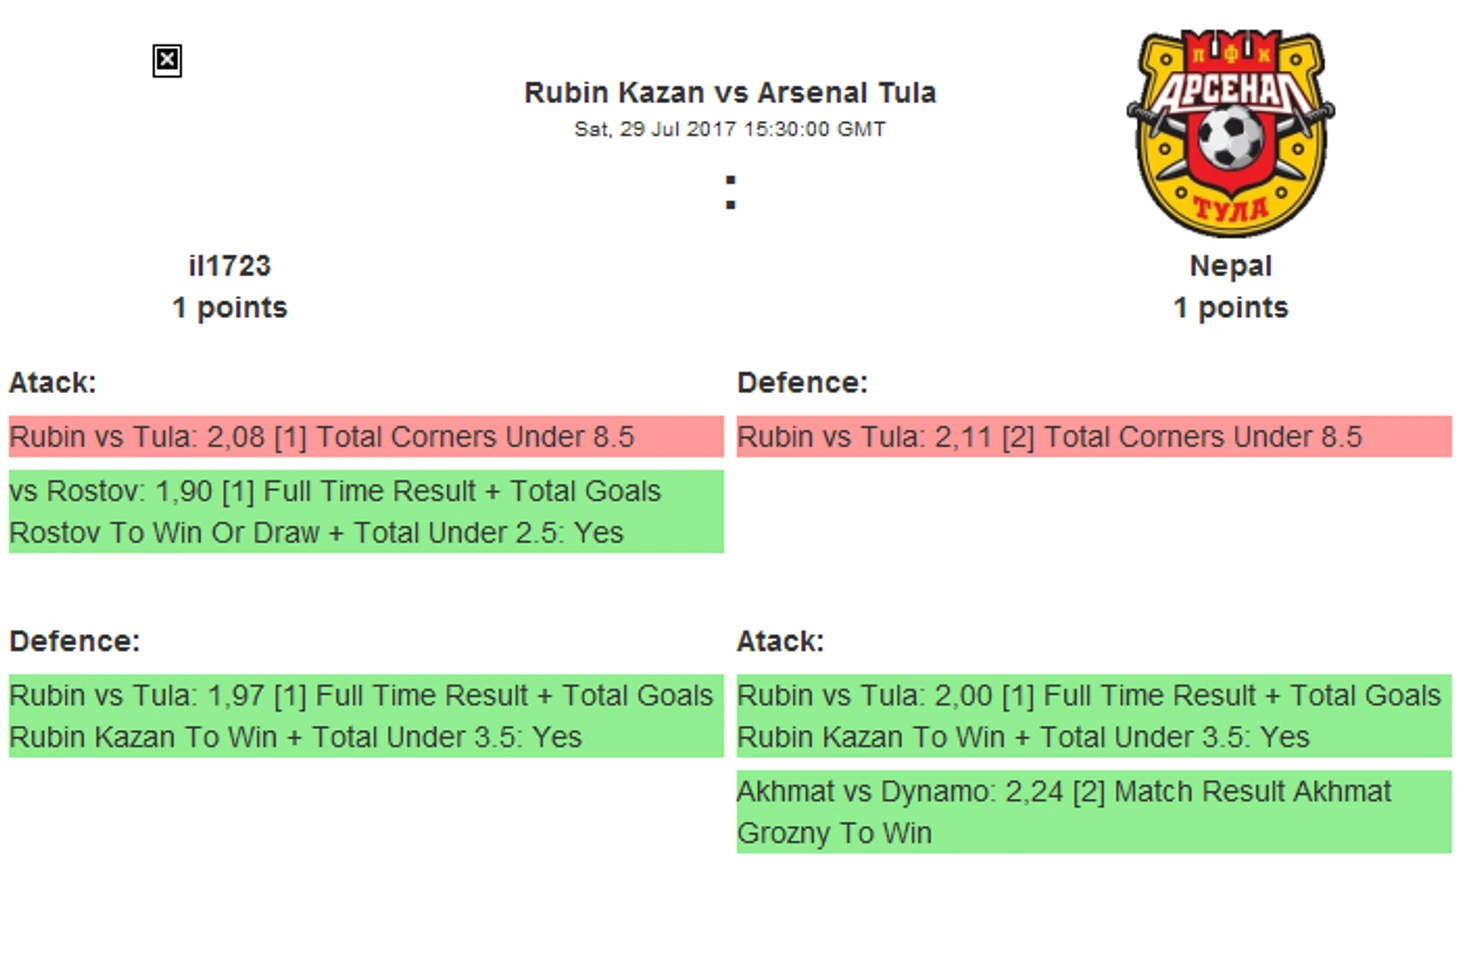Click the right column Defence heading
Screen dimensions: 1460x959
click(802, 383)
